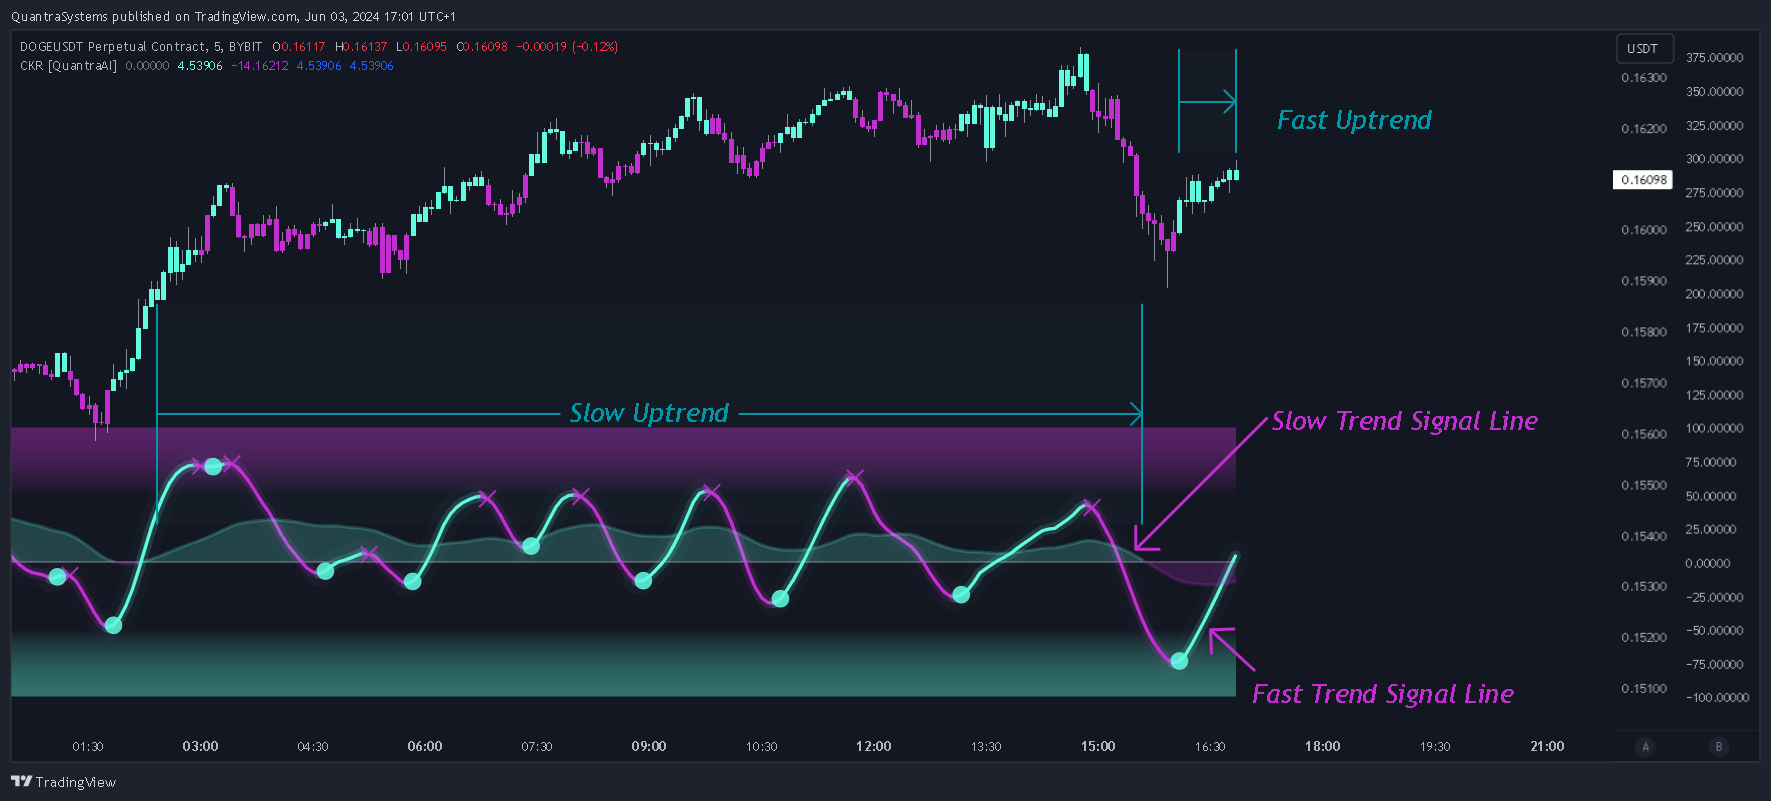Click the 375.00000 indicator axis label
Viewport: 1771px width, 801px height.
[x=1714, y=58]
